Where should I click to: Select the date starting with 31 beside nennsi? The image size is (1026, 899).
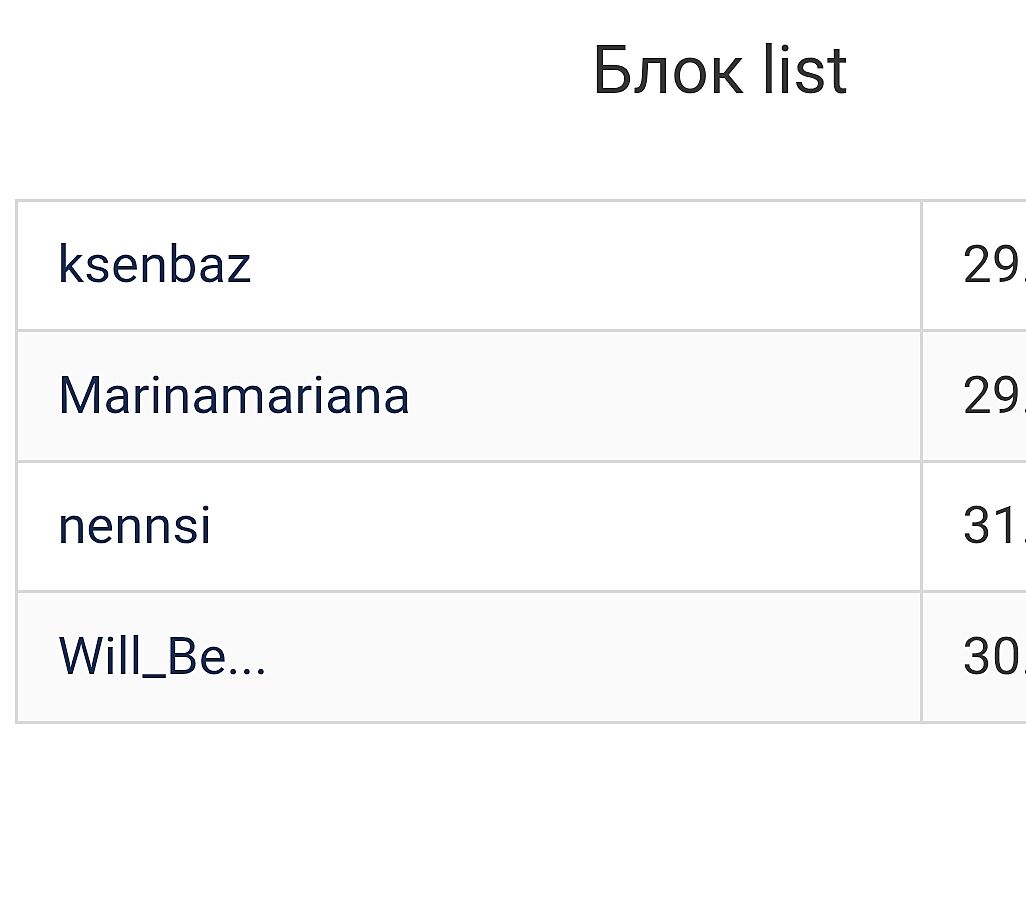point(992,526)
